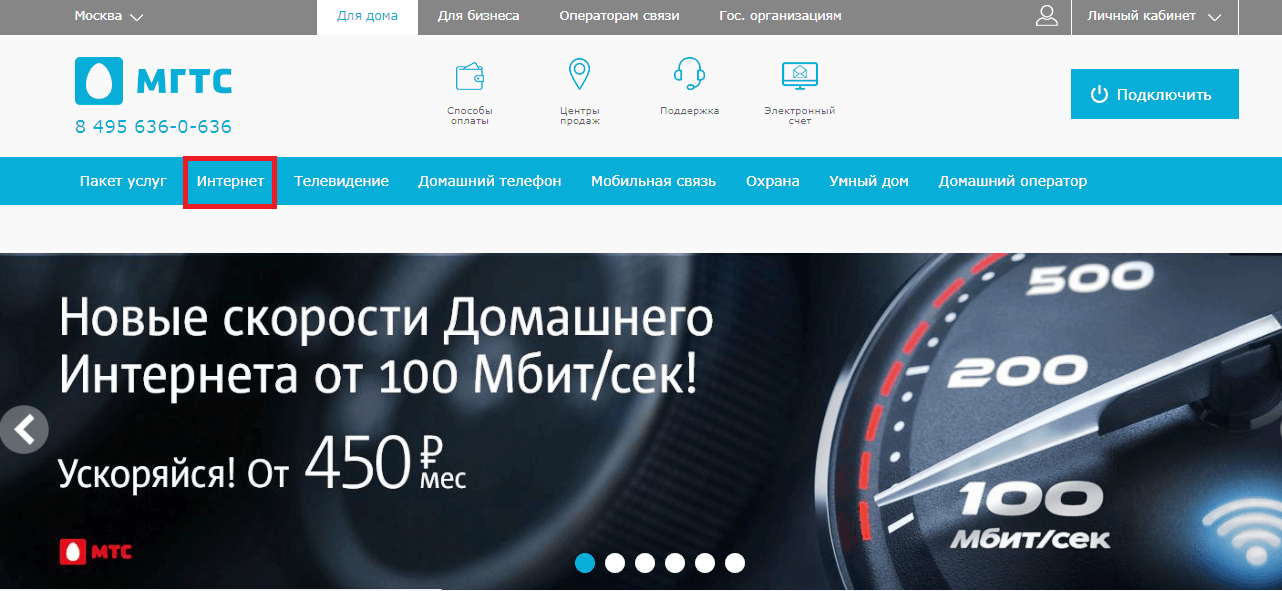This screenshot has width=1282, height=591.
Task: Click the user profile icon
Action: [x=1047, y=16]
